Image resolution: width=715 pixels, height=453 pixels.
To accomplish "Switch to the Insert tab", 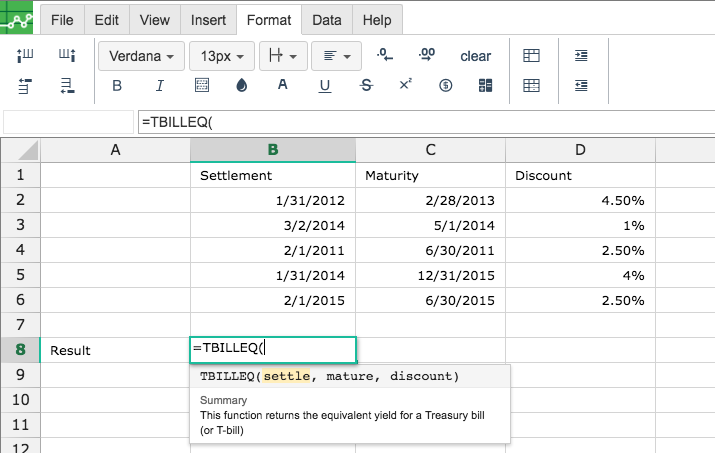I will (x=208, y=20).
